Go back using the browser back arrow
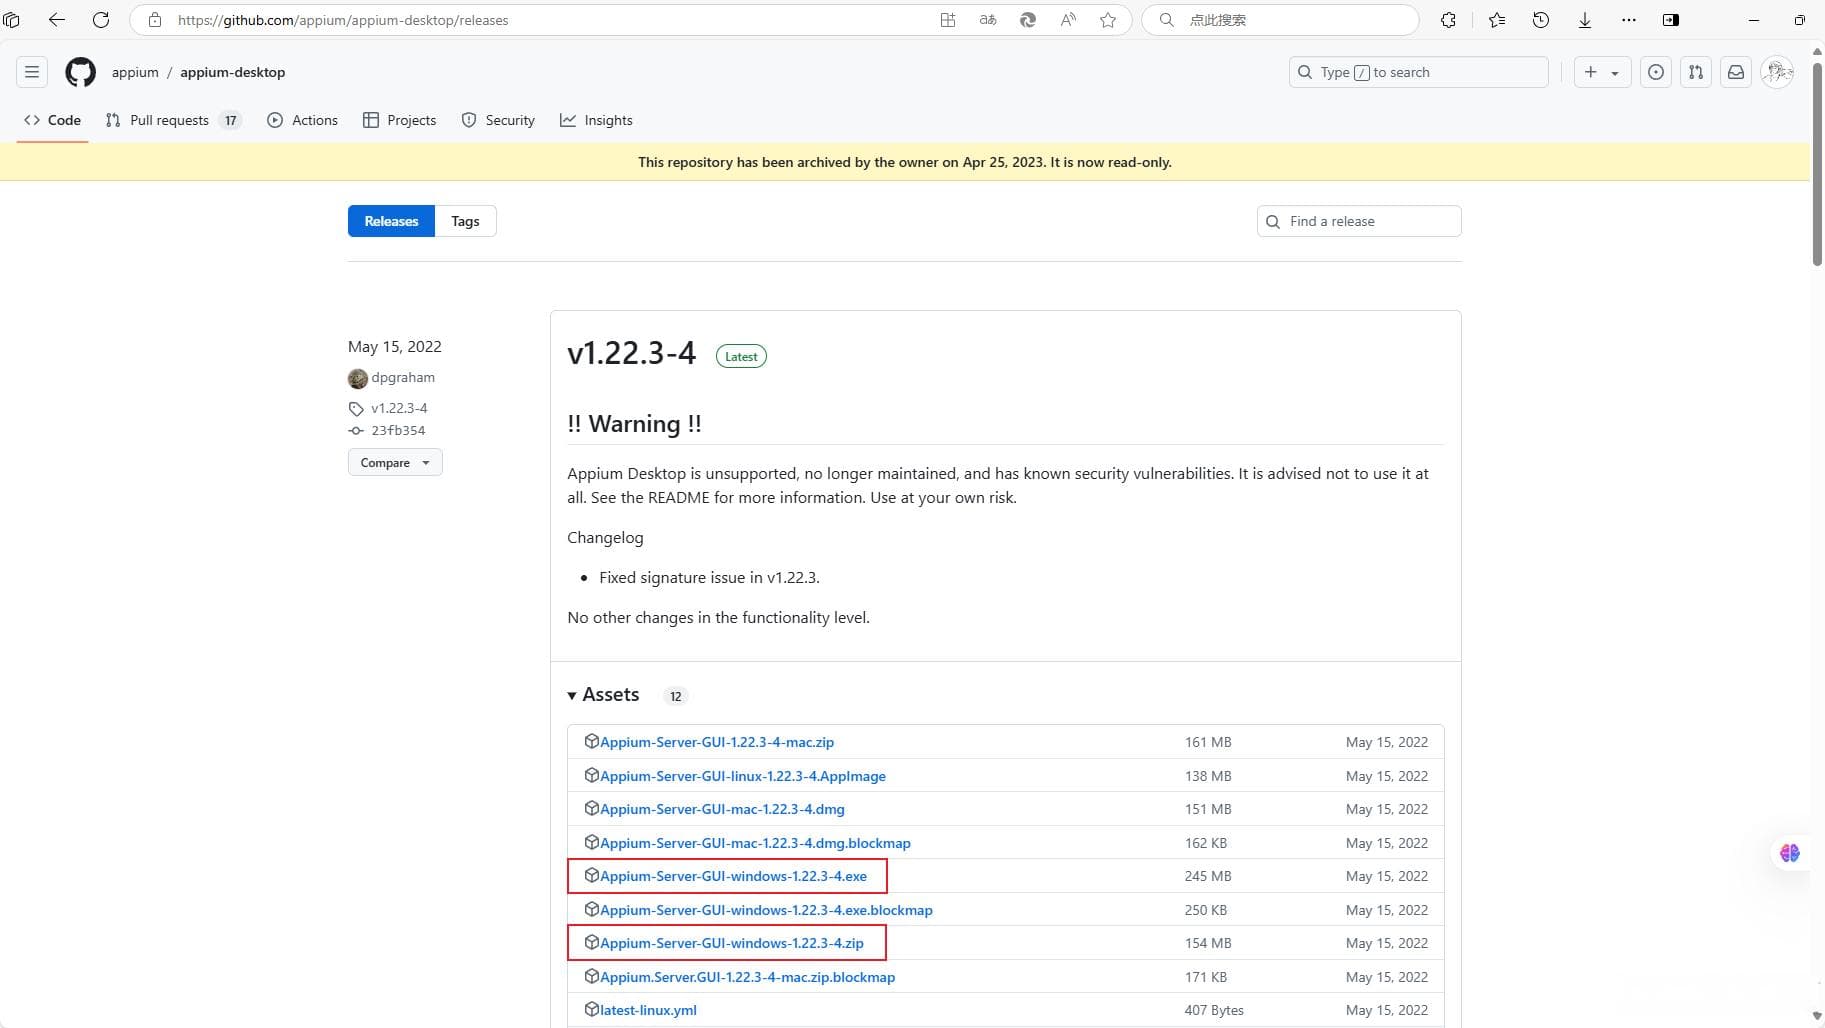1825x1028 pixels. click(x=57, y=20)
